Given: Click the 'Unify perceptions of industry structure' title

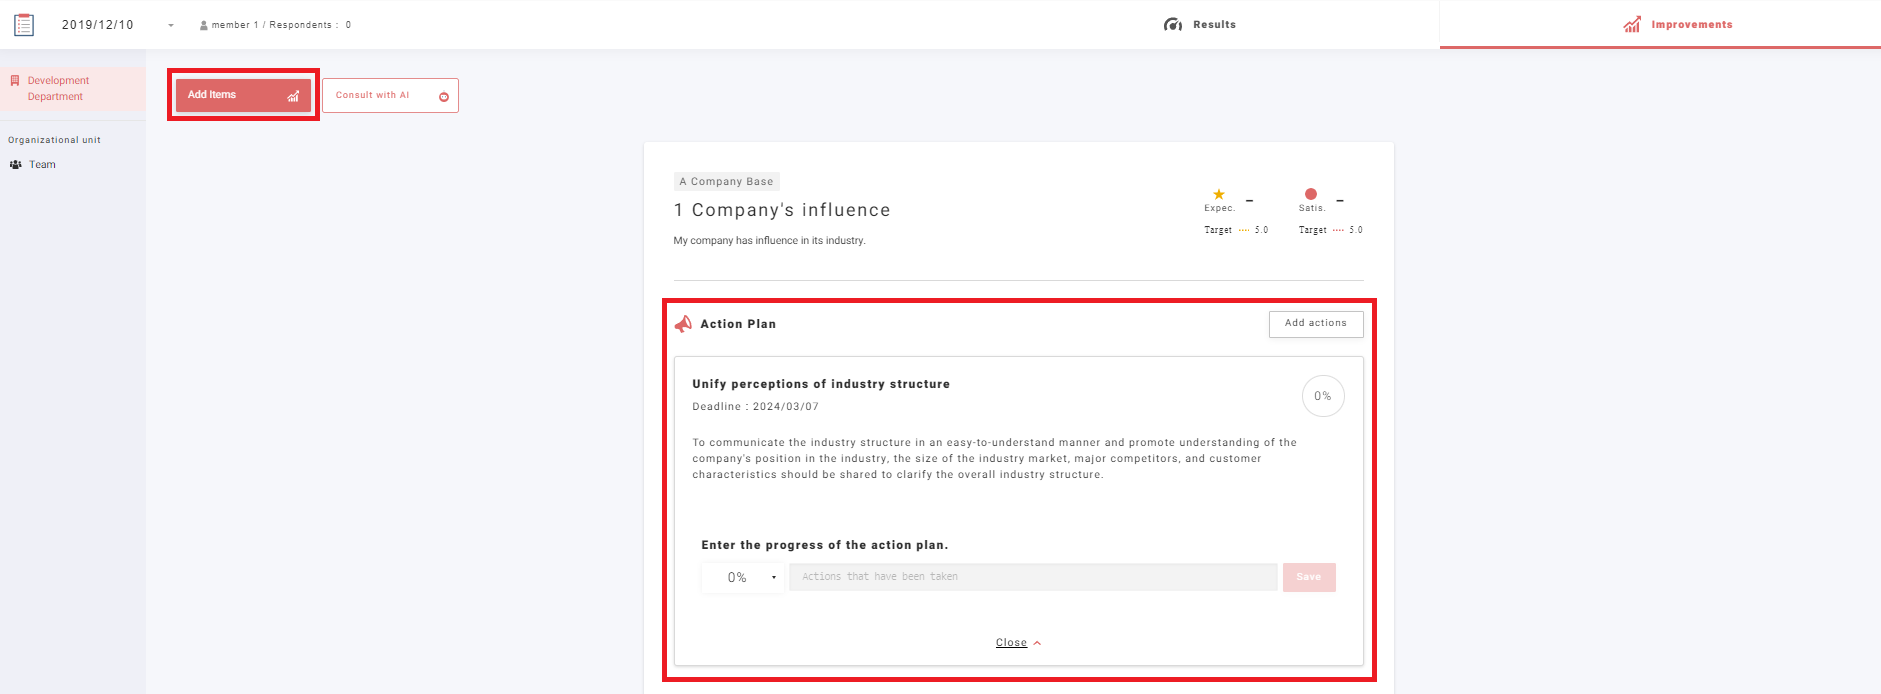Looking at the screenshot, I should pyautogui.click(x=821, y=384).
